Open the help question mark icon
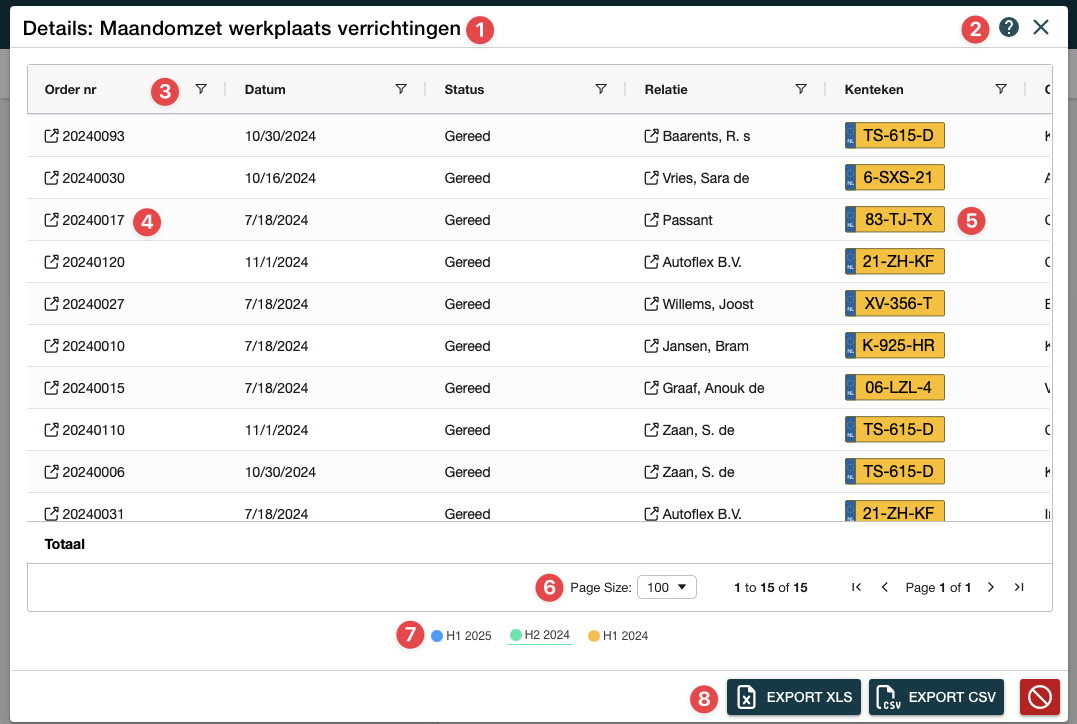This screenshot has width=1077, height=724. click(1009, 28)
